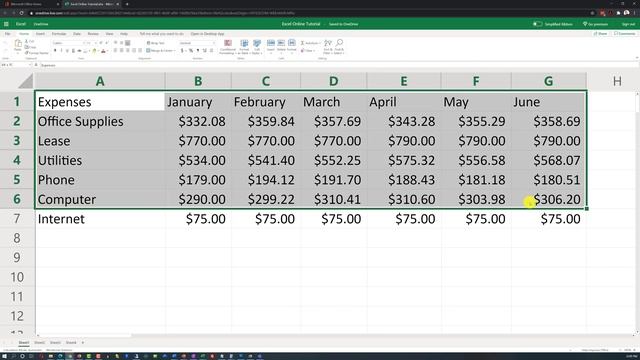
Task: Select cell containing $306.20
Action: click(x=549, y=199)
